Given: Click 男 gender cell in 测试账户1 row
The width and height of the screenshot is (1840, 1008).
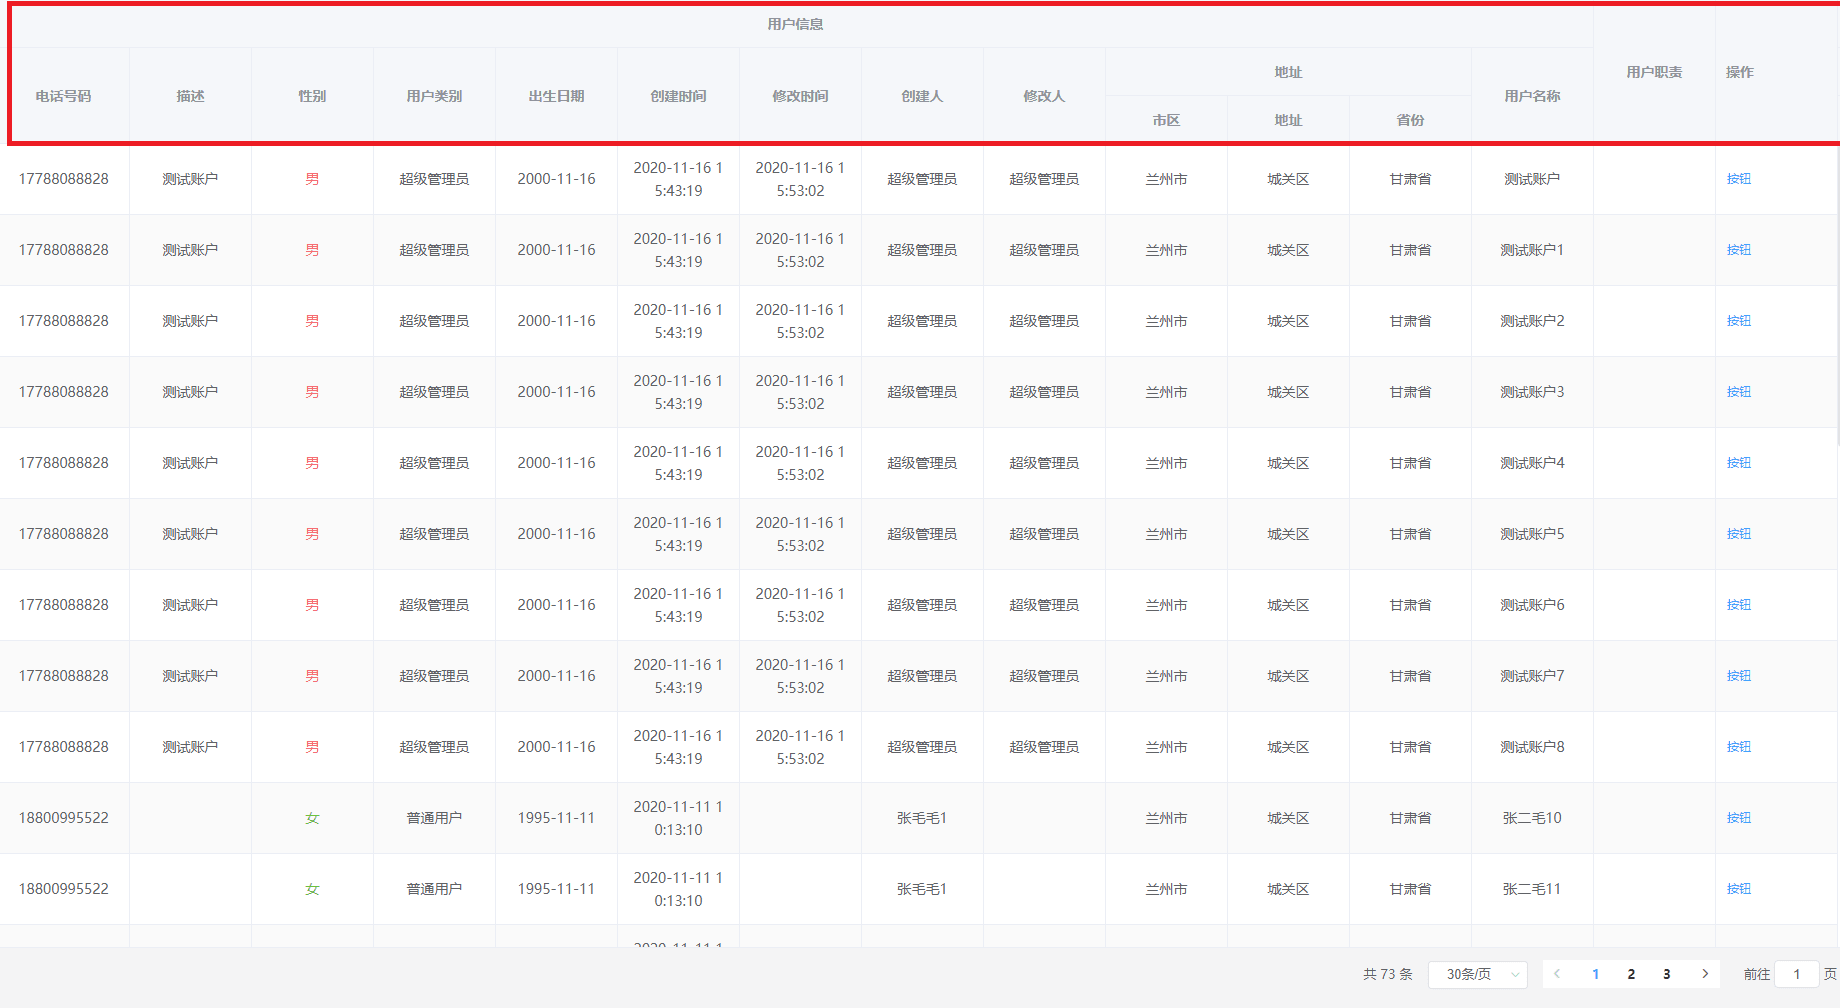Looking at the screenshot, I should 312,250.
